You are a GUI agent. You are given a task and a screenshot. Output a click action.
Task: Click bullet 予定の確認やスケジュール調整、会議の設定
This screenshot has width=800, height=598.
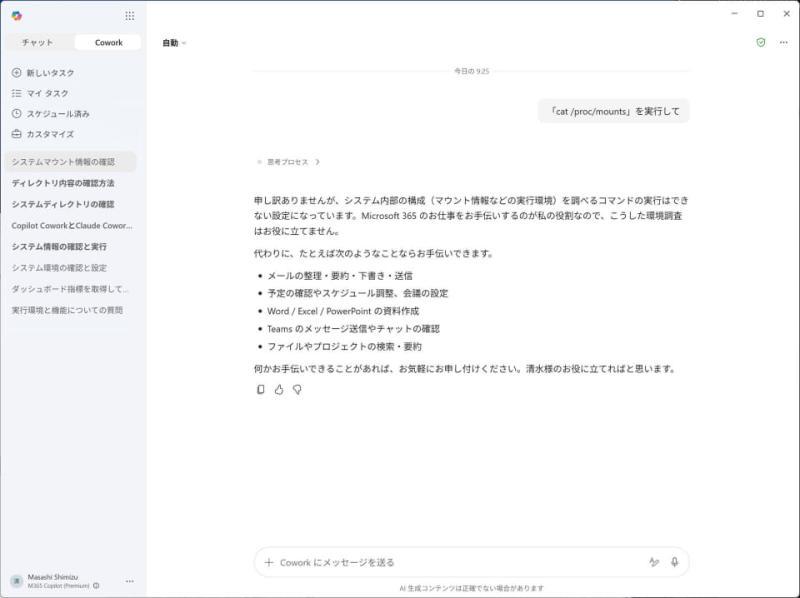point(358,293)
